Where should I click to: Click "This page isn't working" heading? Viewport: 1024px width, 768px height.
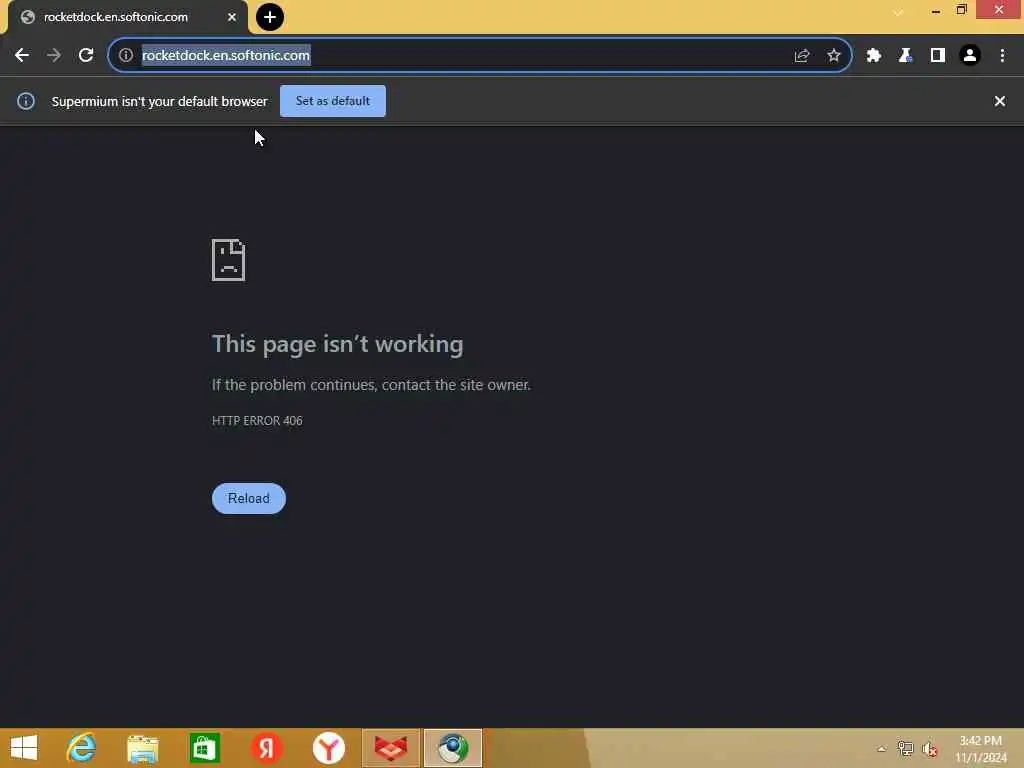coord(338,344)
